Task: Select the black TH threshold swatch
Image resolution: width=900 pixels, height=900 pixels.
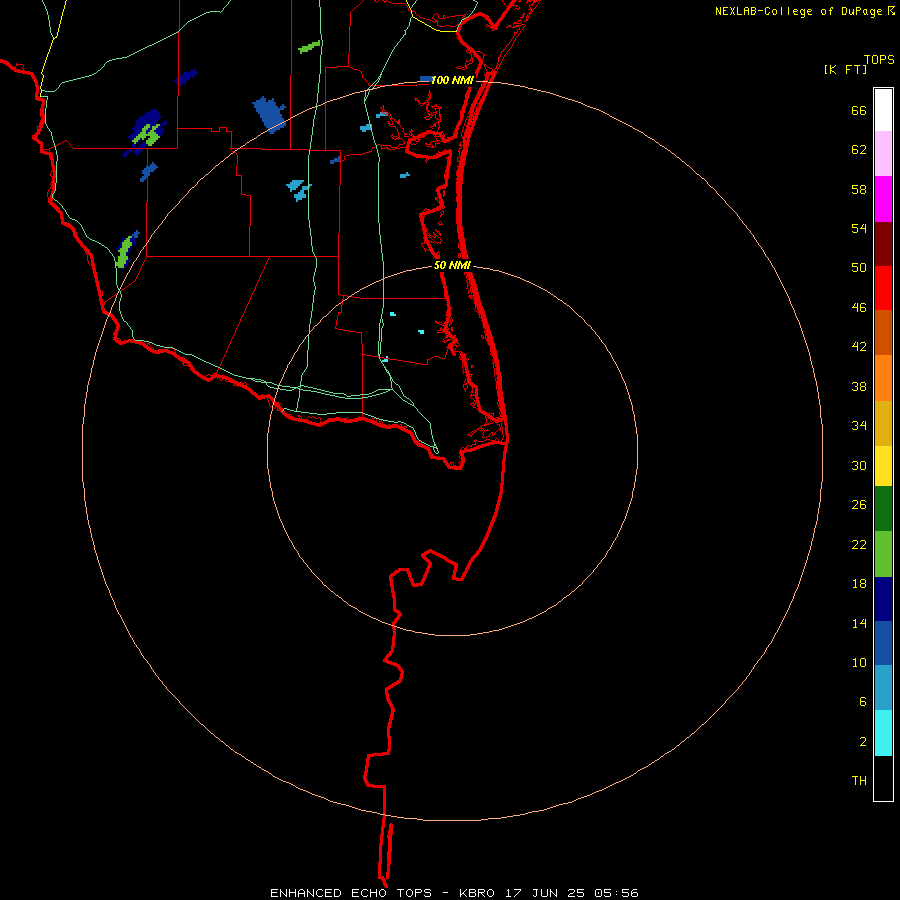Action: pos(883,778)
